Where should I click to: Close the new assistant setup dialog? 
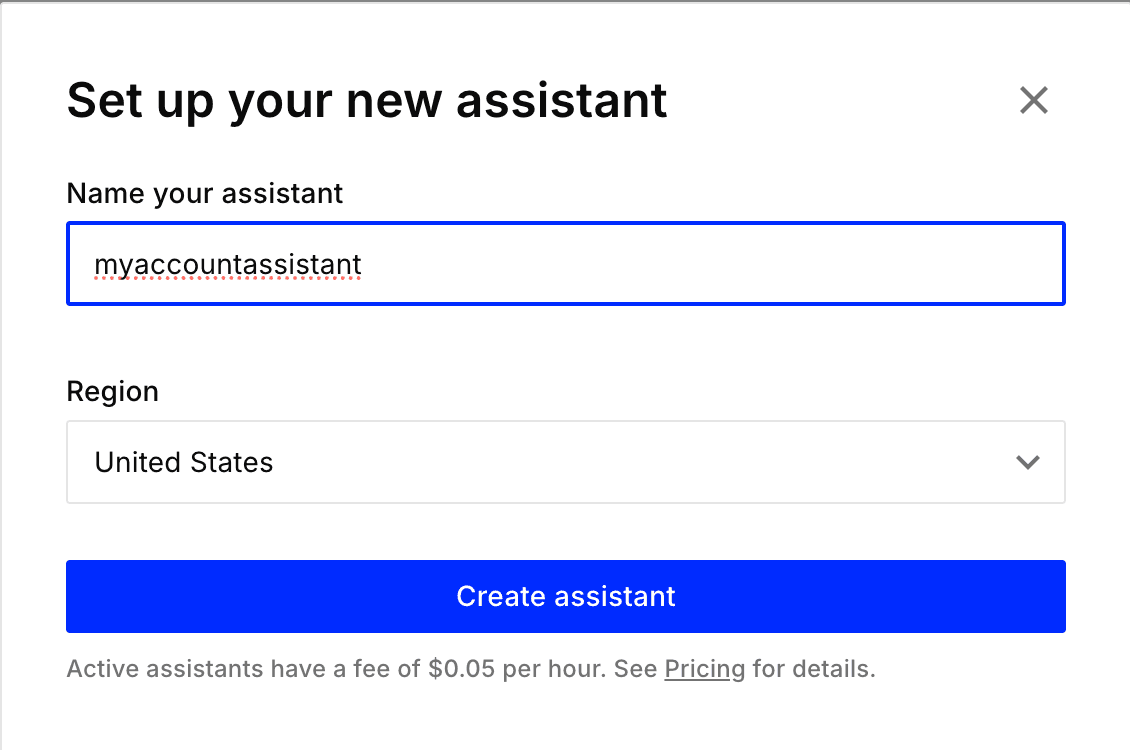coord(1033,100)
